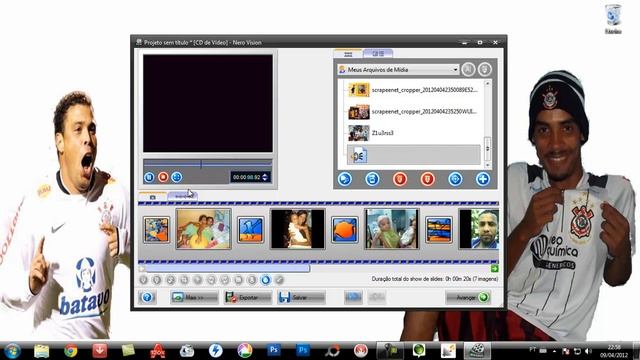The width and height of the screenshot is (640, 360).
Task: Expand options with the Mais >> button
Action: 194,298
